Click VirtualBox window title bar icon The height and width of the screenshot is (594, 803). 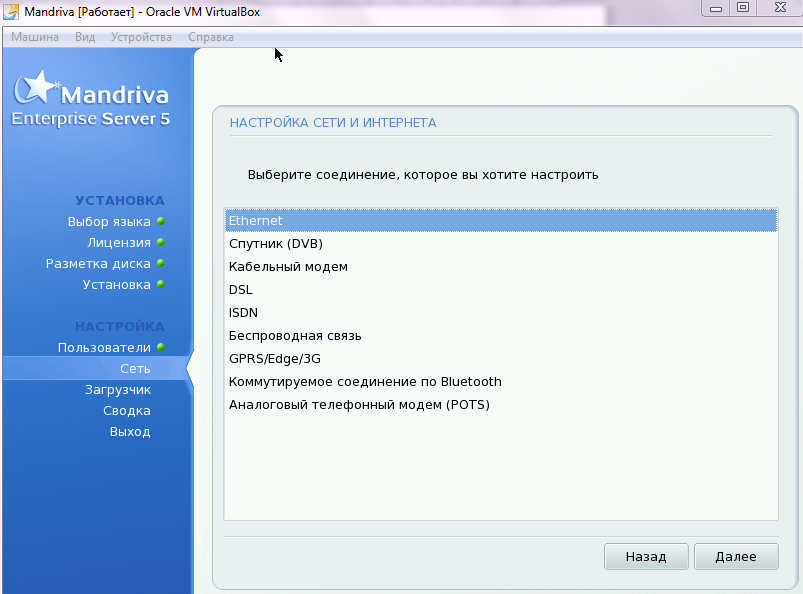pos(11,11)
